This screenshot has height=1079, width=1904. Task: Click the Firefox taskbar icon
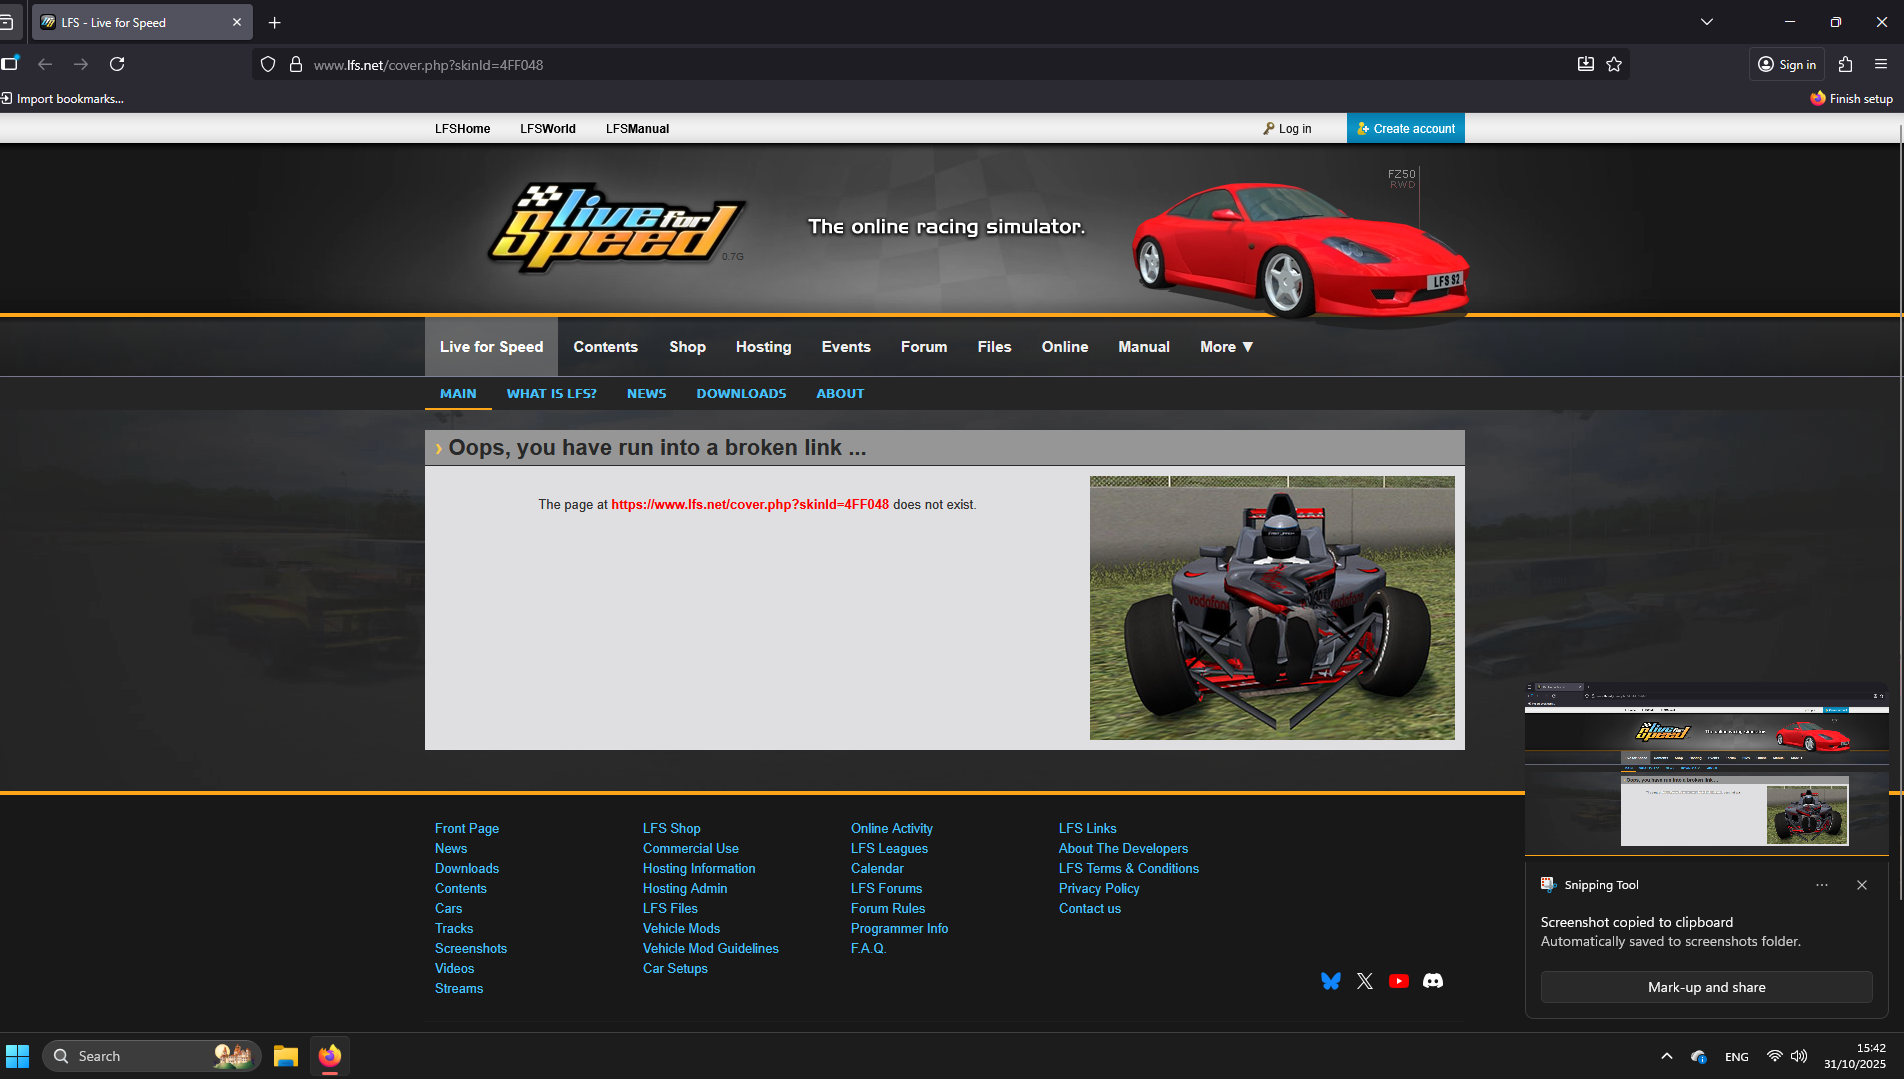330,1056
